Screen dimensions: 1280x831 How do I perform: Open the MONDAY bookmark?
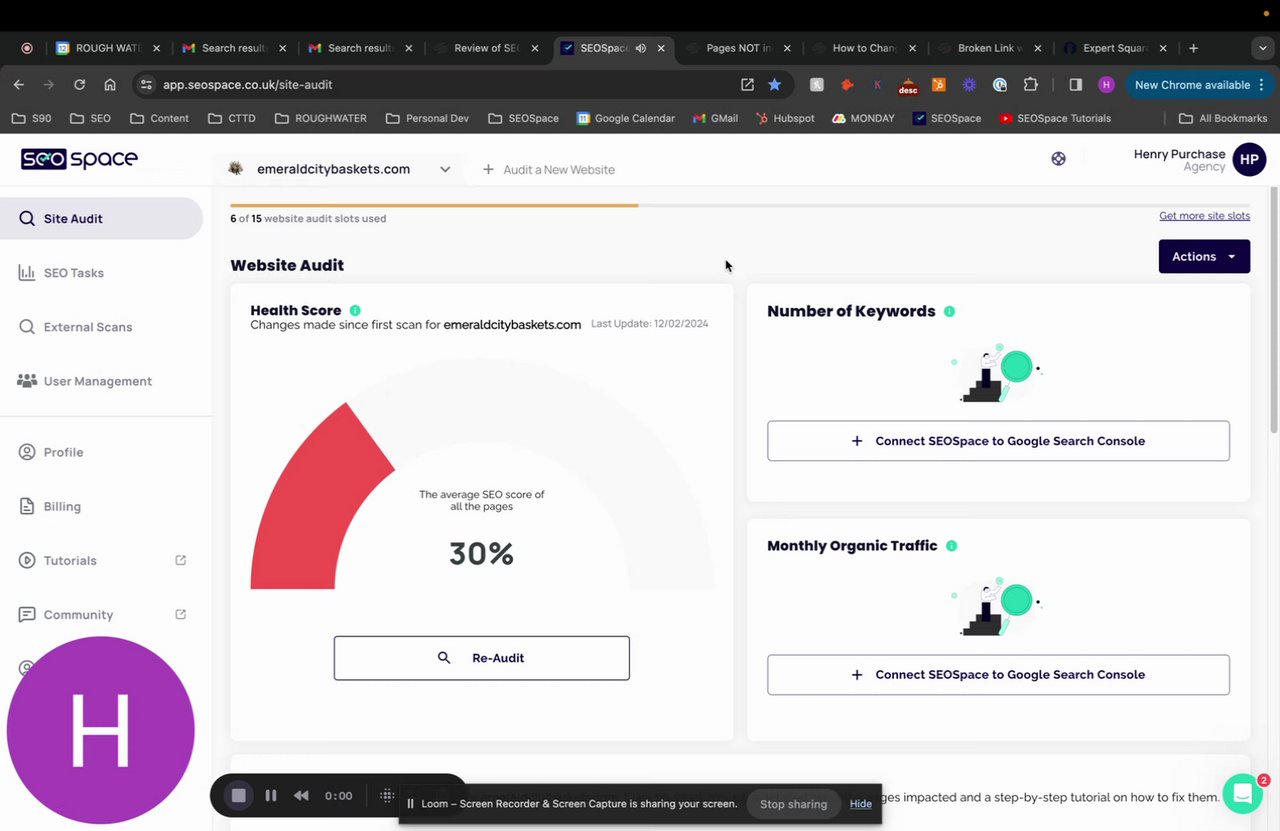point(862,118)
